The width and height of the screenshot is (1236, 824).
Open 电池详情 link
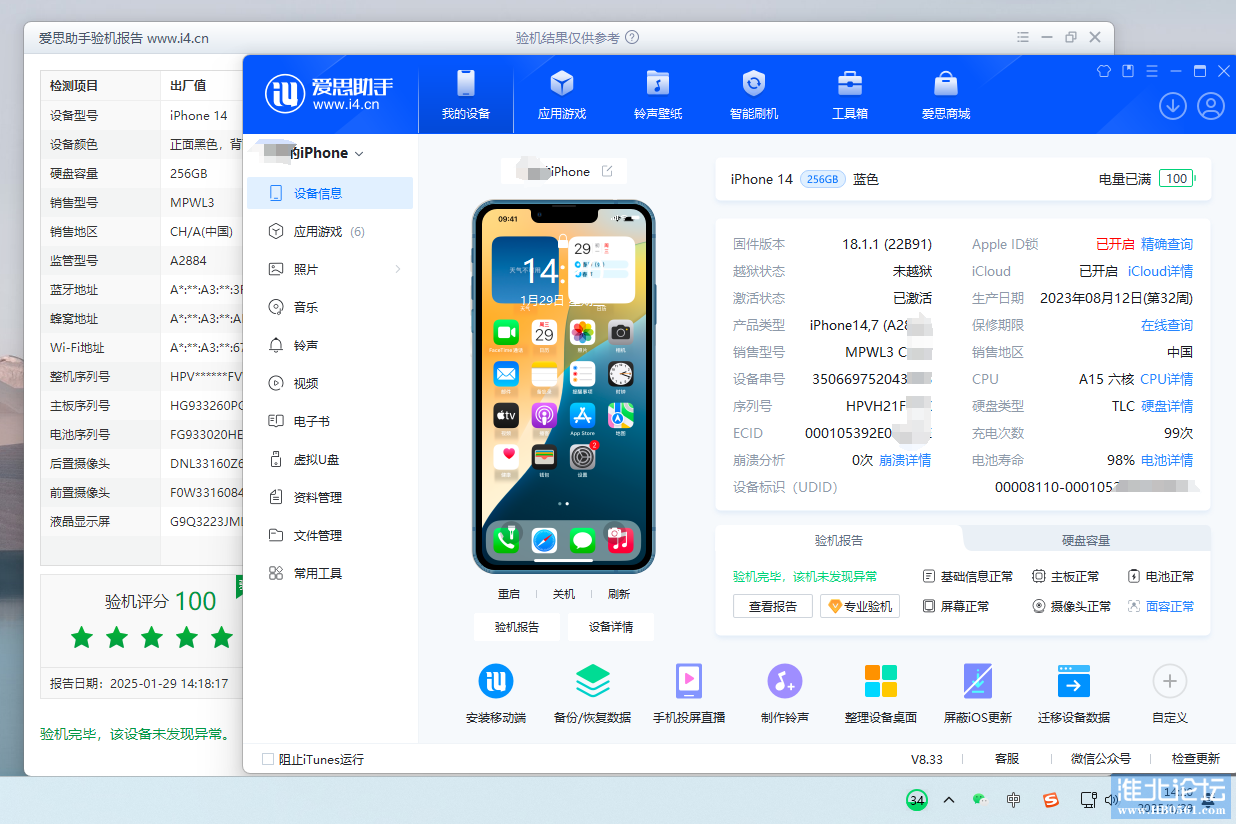click(x=1167, y=460)
